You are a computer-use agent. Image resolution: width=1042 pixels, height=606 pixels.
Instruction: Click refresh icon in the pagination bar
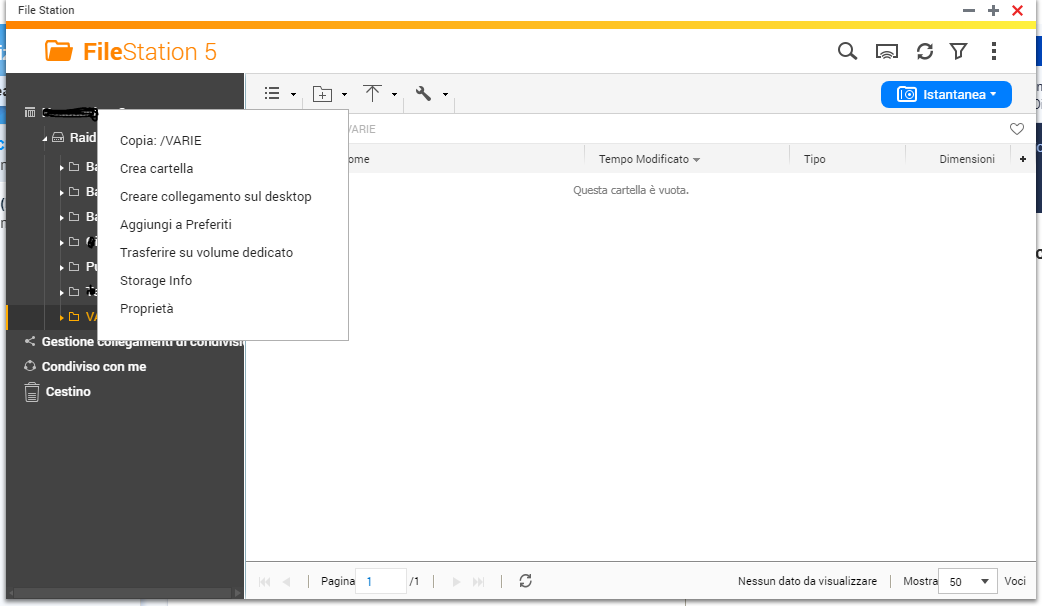525,581
